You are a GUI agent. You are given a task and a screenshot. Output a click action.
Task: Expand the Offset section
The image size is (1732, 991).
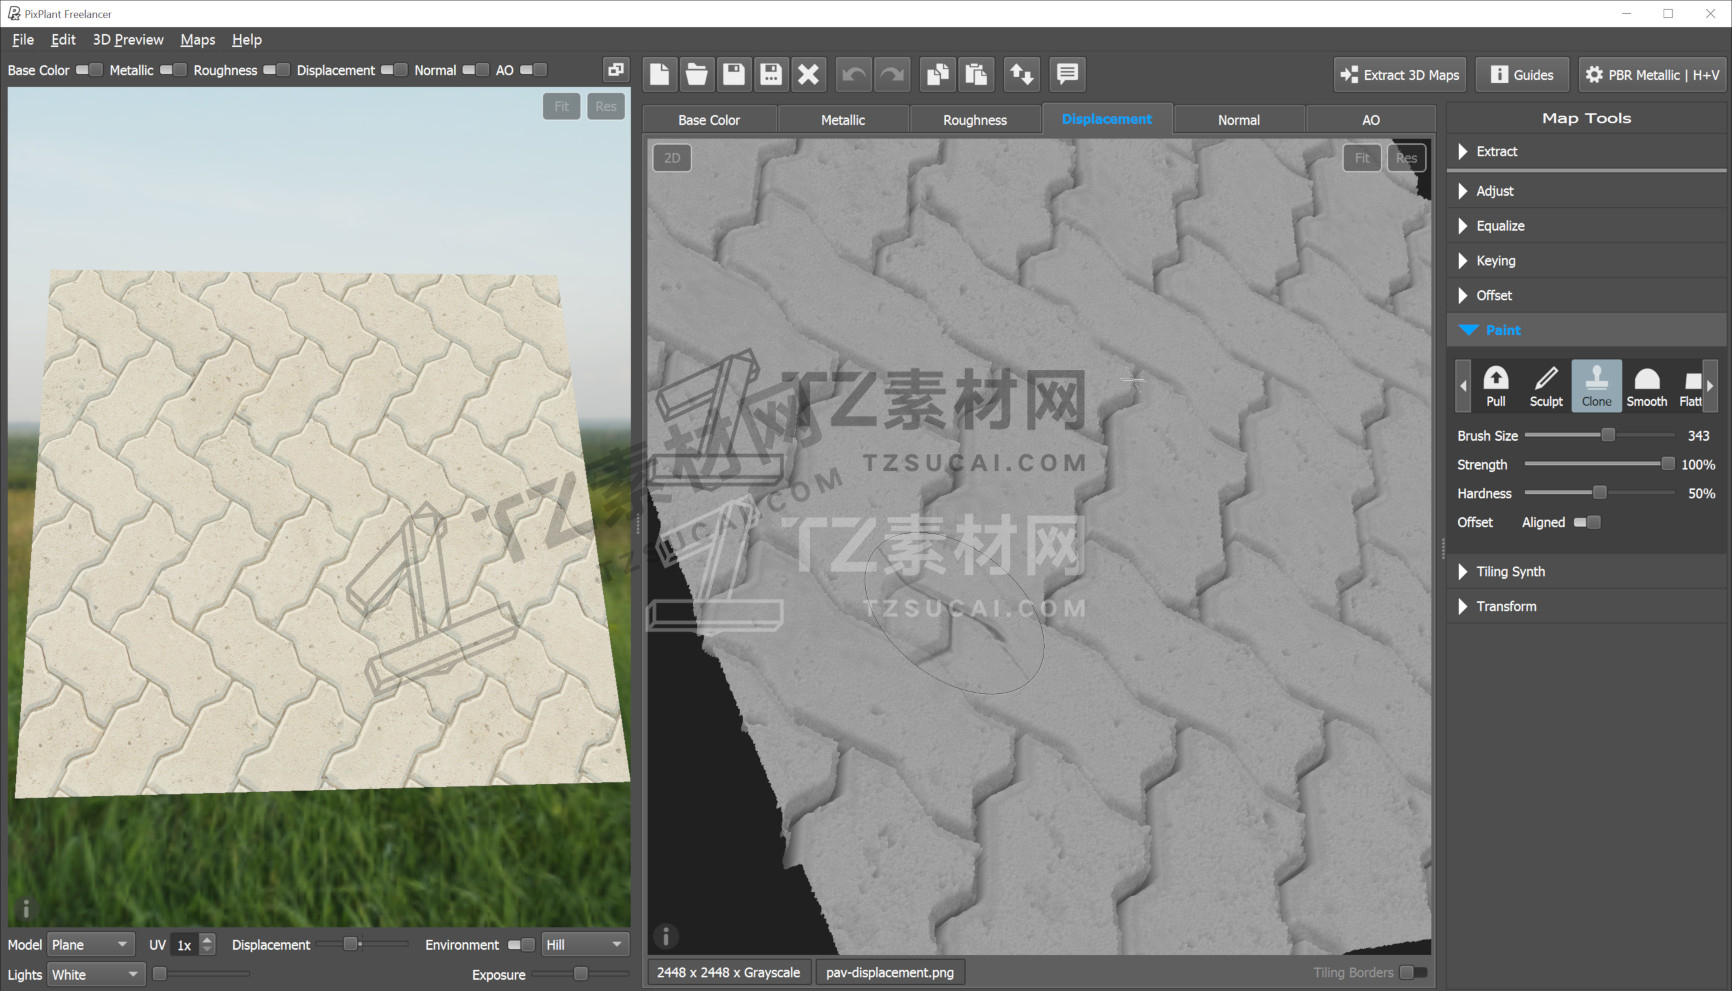pyautogui.click(x=1587, y=296)
